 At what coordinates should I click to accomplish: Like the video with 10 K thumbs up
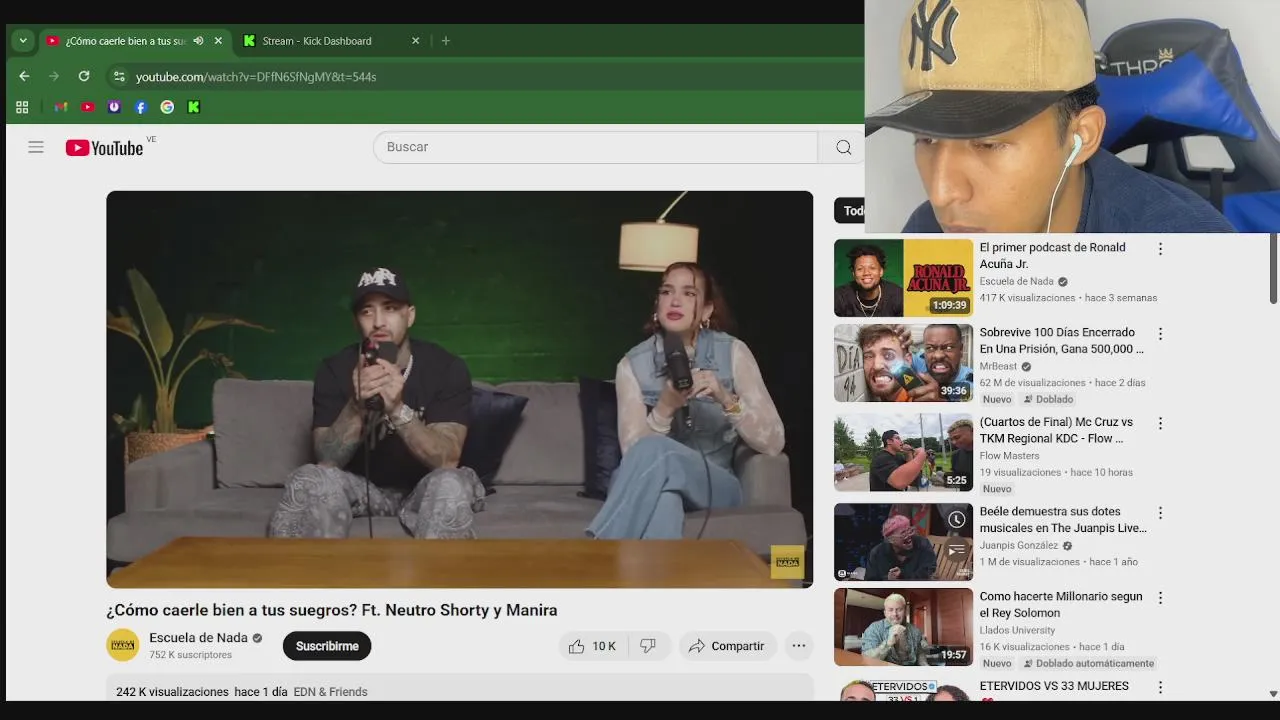[x=592, y=646]
